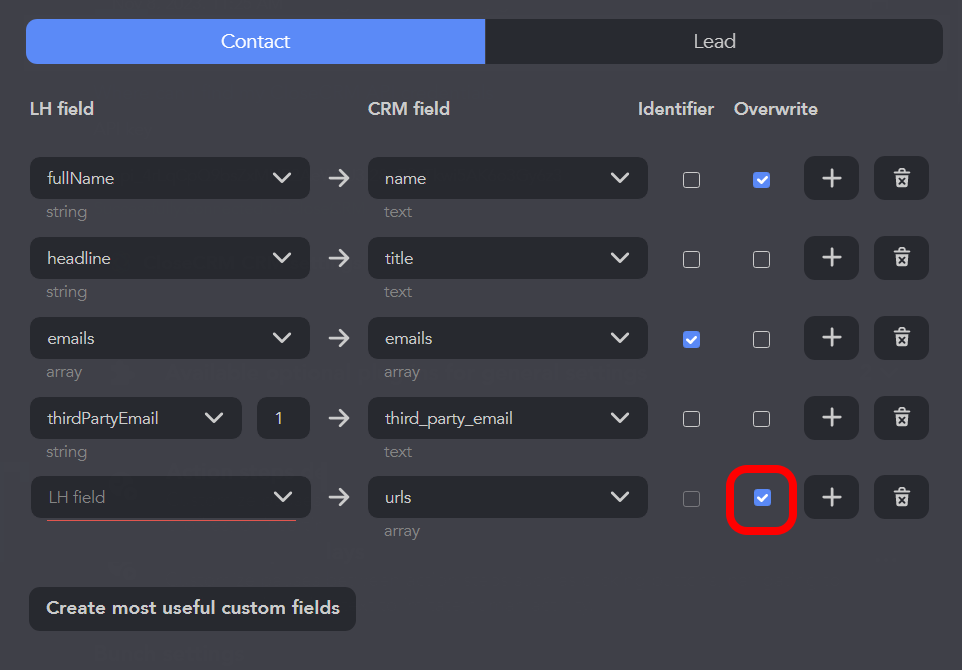Image resolution: width=963 pixels, height=670 pixels.
Task: Remove the urls mapping row
Action: point(901,497)
